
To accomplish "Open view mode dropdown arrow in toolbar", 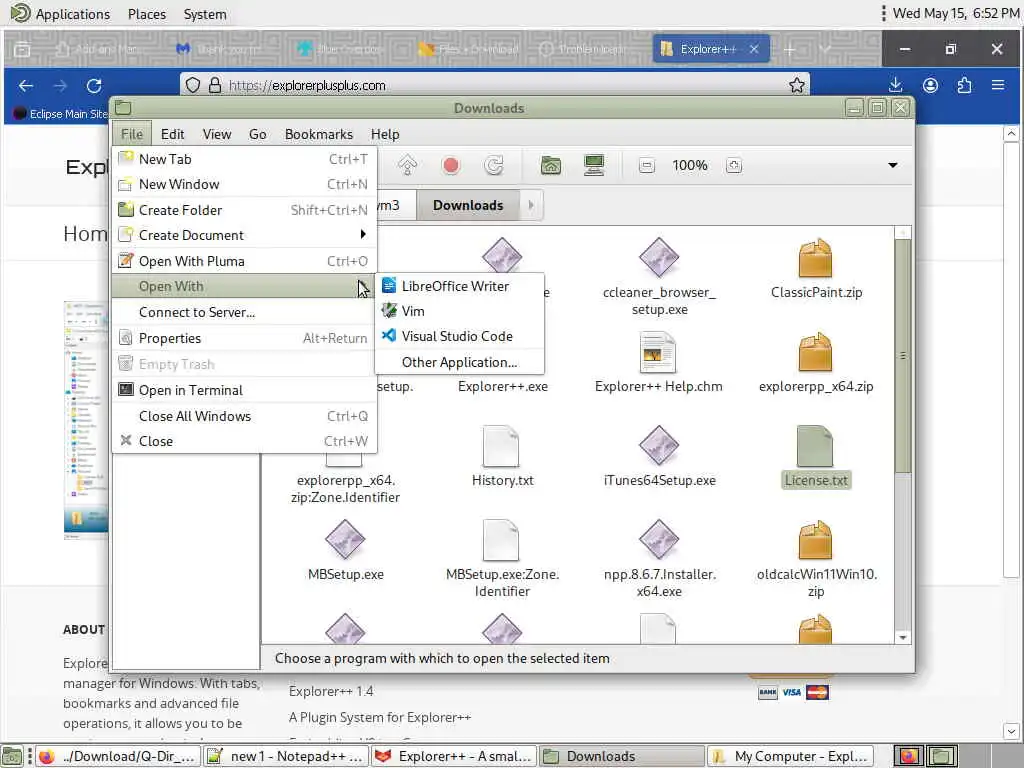I will tap(893, 165).
